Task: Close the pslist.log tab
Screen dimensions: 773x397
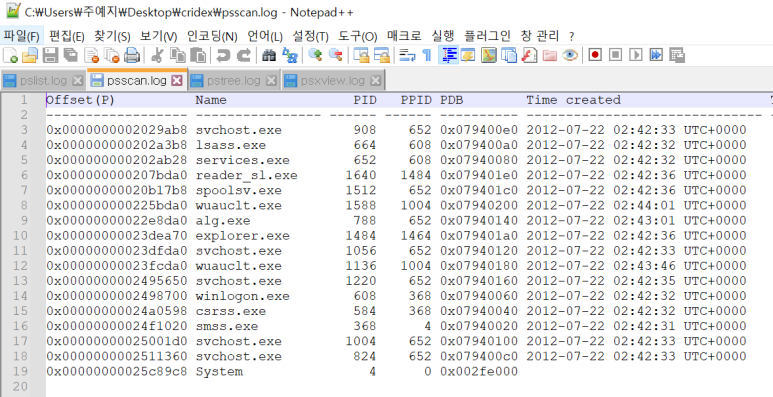Action: [x=77, y=81]
